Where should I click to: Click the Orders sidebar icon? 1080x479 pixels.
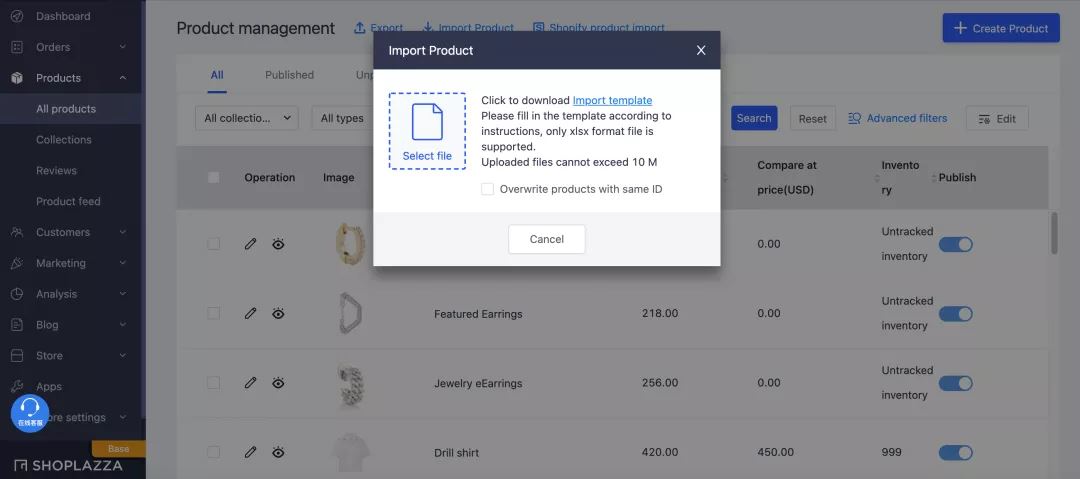17,47
